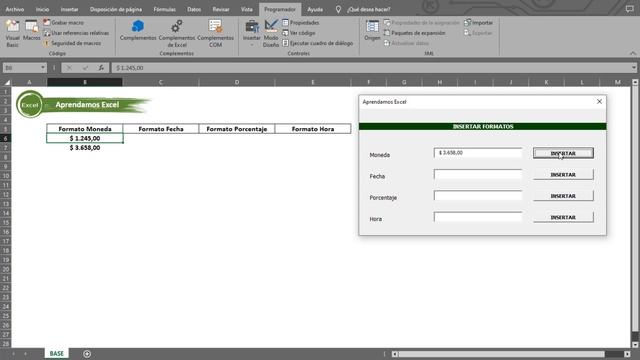The image size is (640, 360).
Task: Switch to the Fórmulas tab
Action: point(164,9)
